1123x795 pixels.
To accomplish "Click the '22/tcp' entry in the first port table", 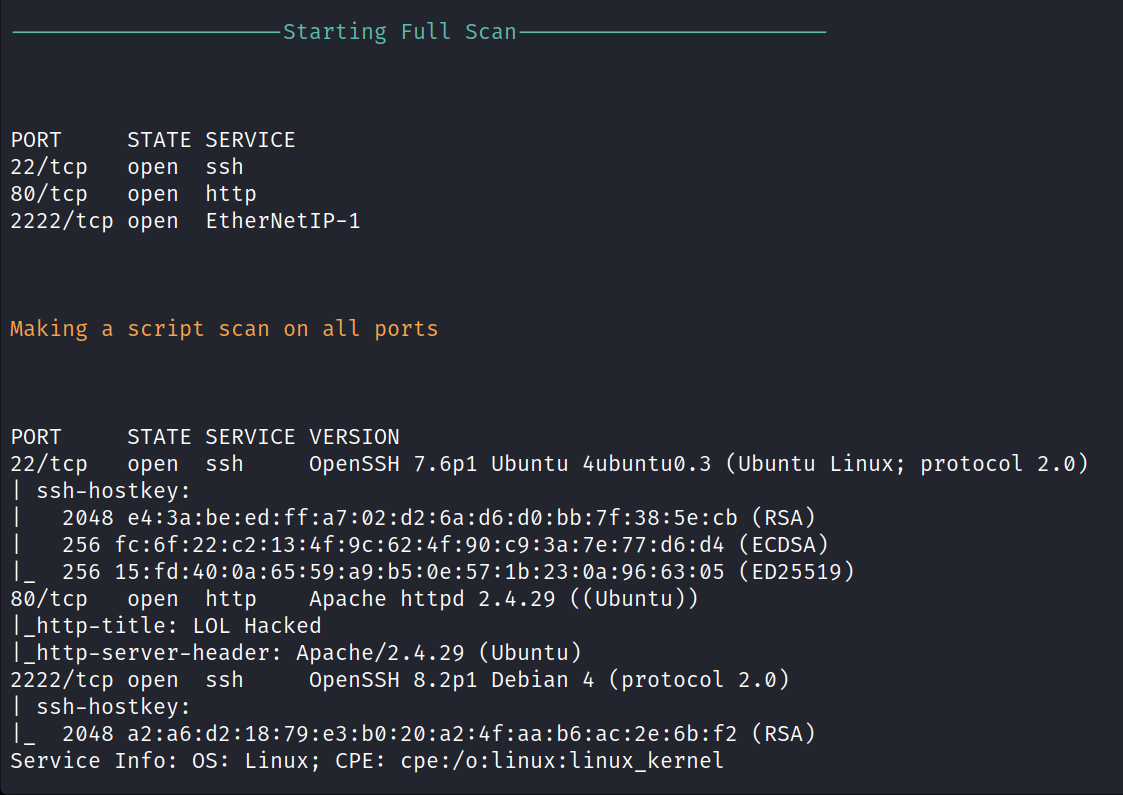I will click(x=49, y=167).
